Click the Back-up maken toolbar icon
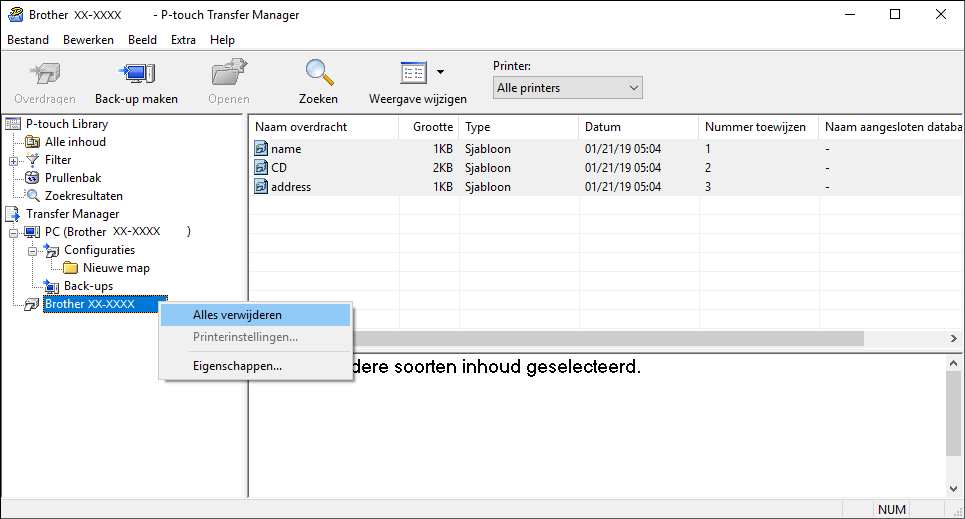The width and height of the screenshot is (965, 519). pos(136,73)
